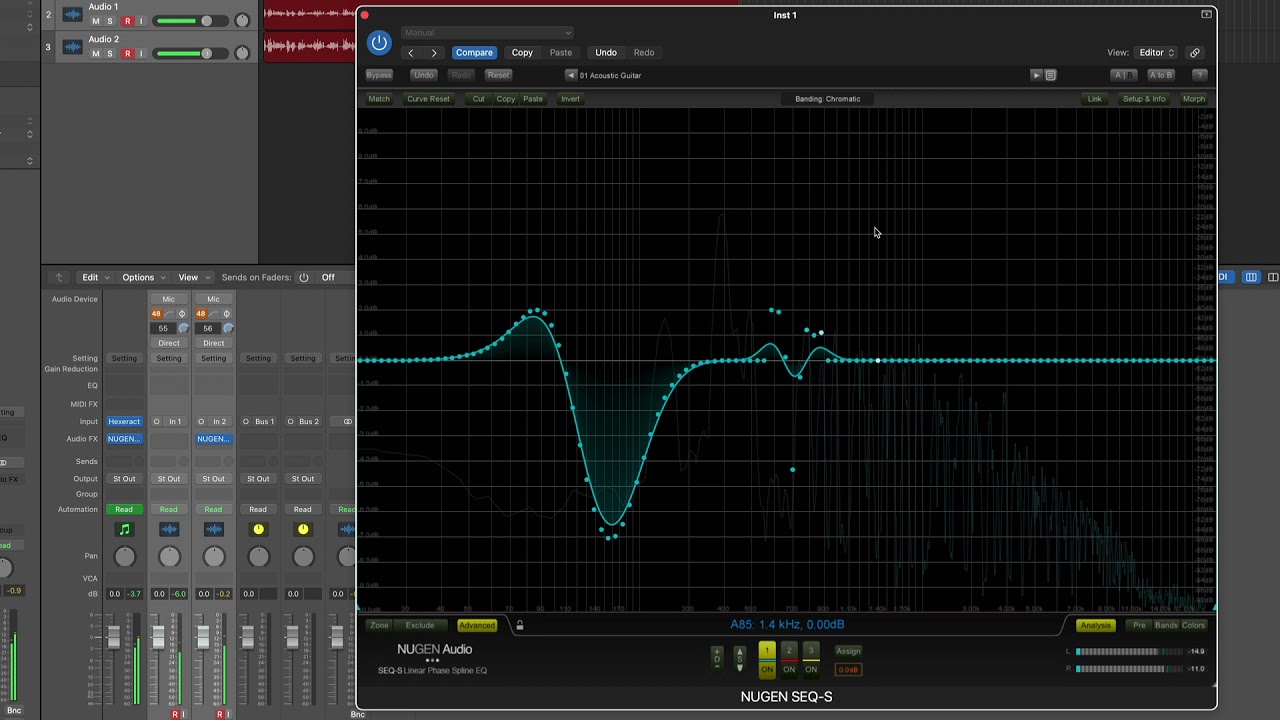Open the mixer Options dropdown
The image size is (1280, 720).
[143, 277]
